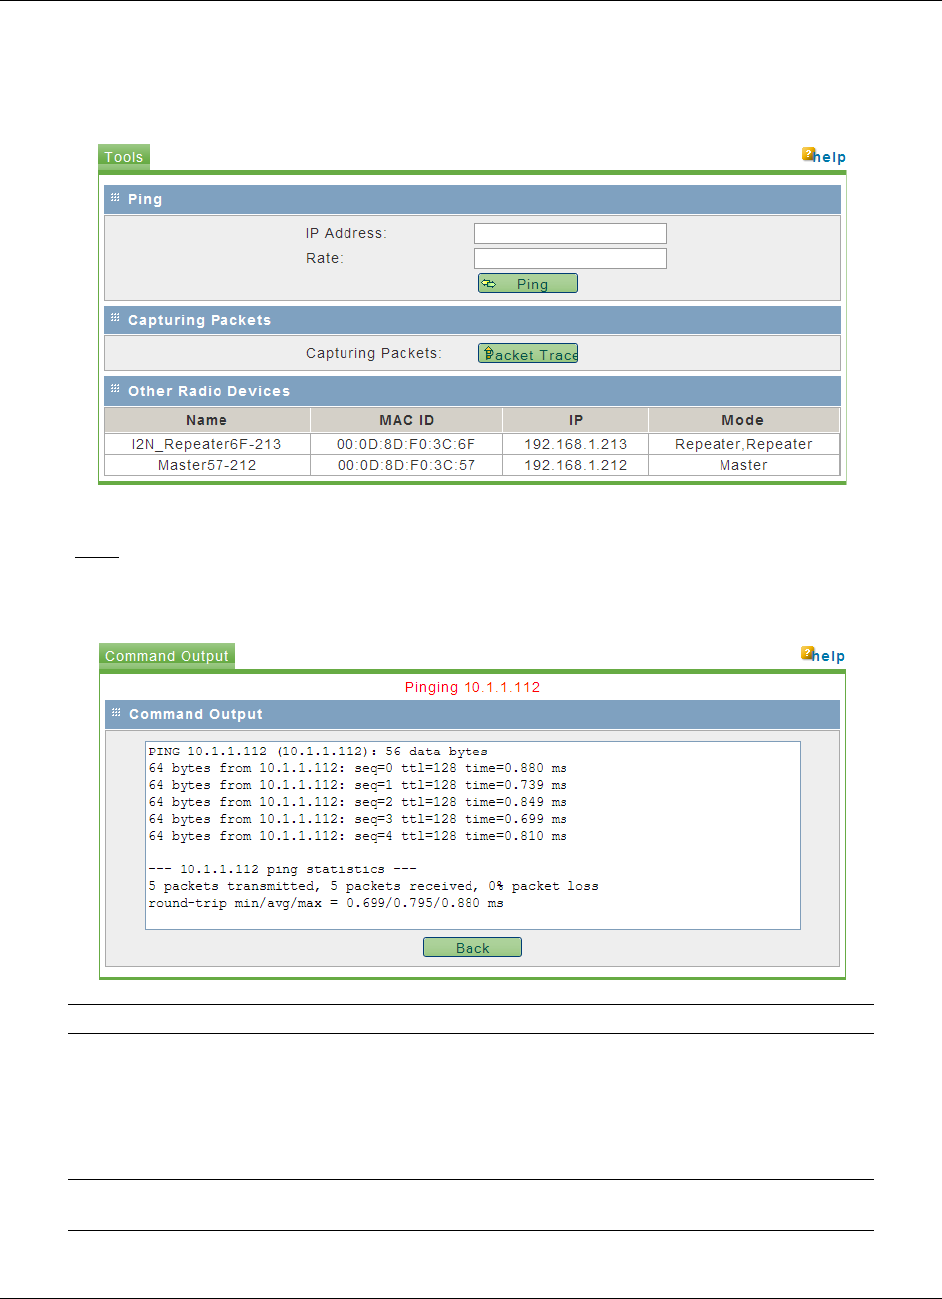Select the Tools tab
The width and height of the screenshot is (942, 1299).
(x=124, y=157)
